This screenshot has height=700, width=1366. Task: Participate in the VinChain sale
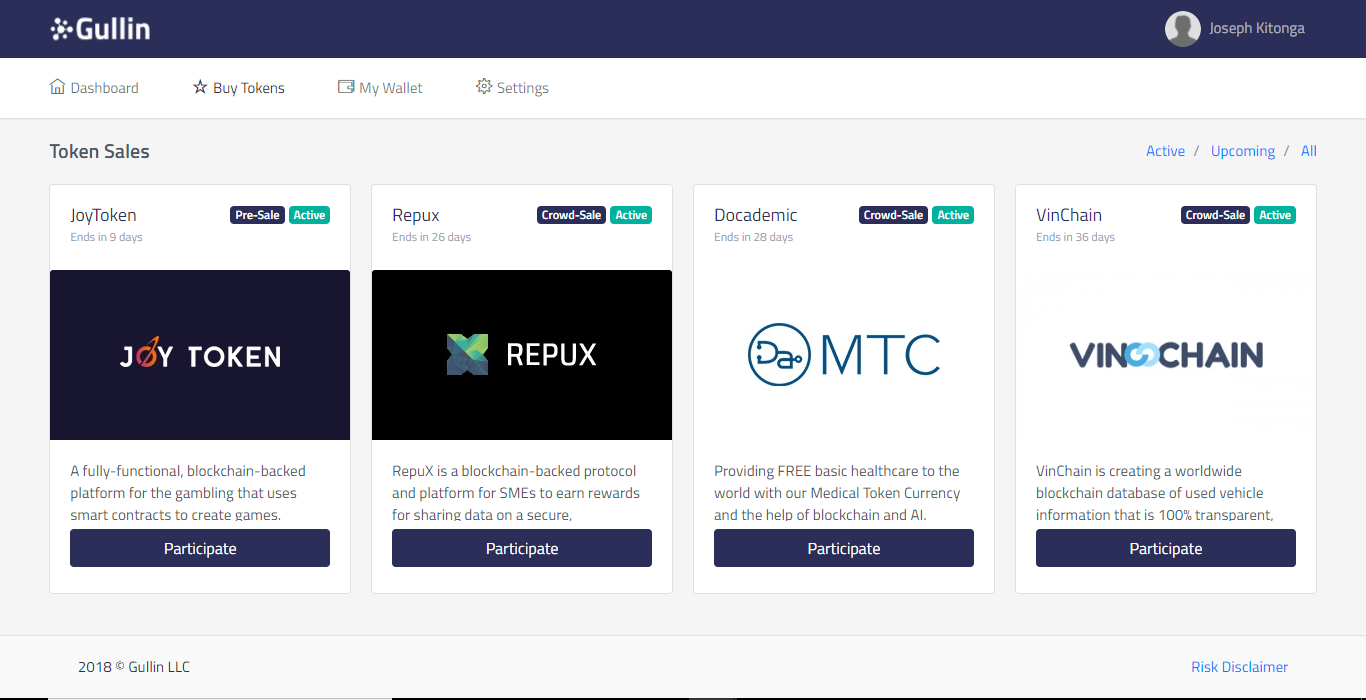1166,548
